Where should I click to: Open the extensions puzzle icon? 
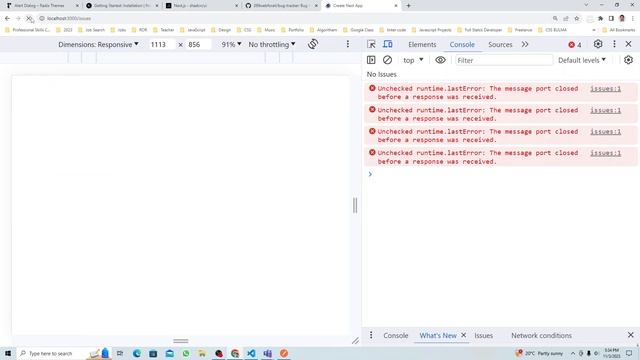(600, 18)
